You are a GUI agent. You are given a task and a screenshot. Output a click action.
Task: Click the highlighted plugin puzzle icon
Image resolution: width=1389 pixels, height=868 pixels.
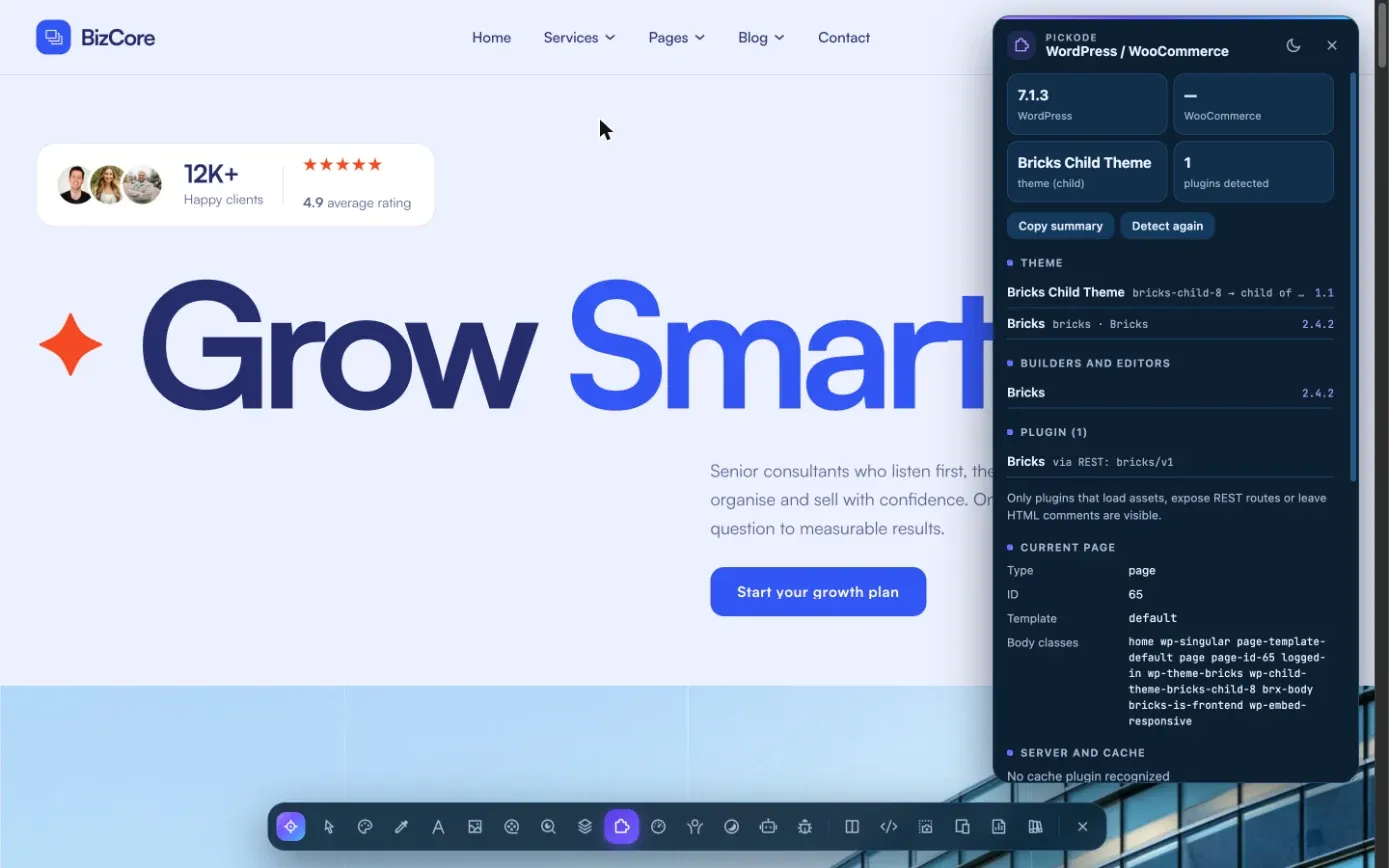[621, 827]
